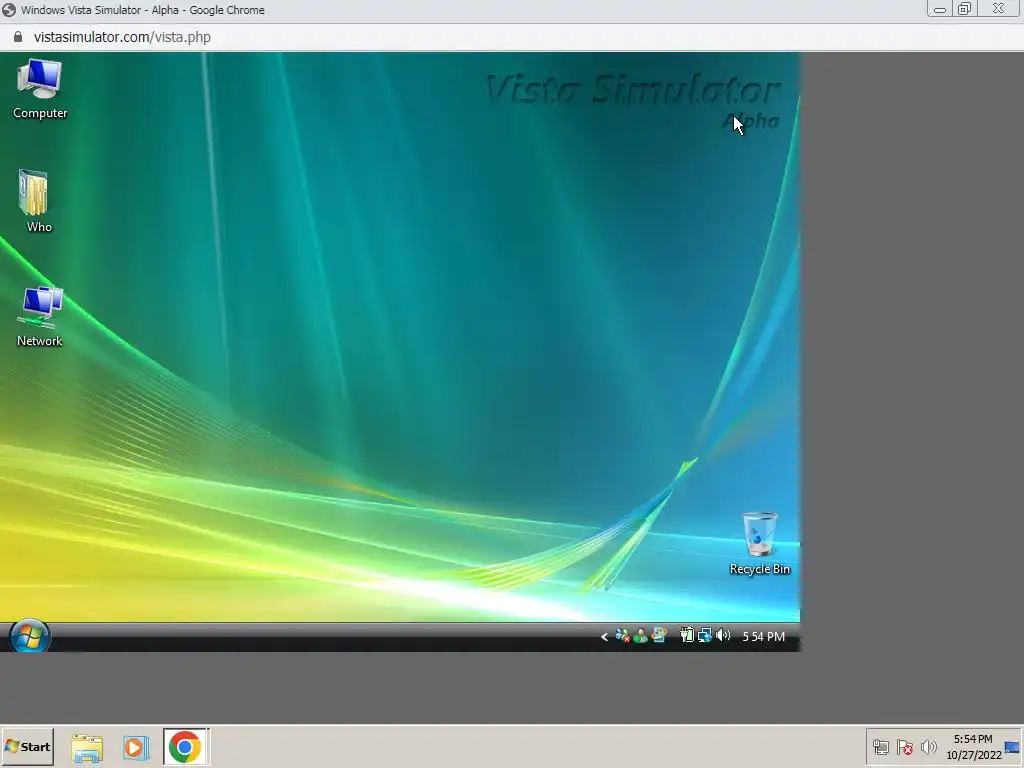
Task: Open the host taskbar Media Player icon
Action: (x=136, y=747)
